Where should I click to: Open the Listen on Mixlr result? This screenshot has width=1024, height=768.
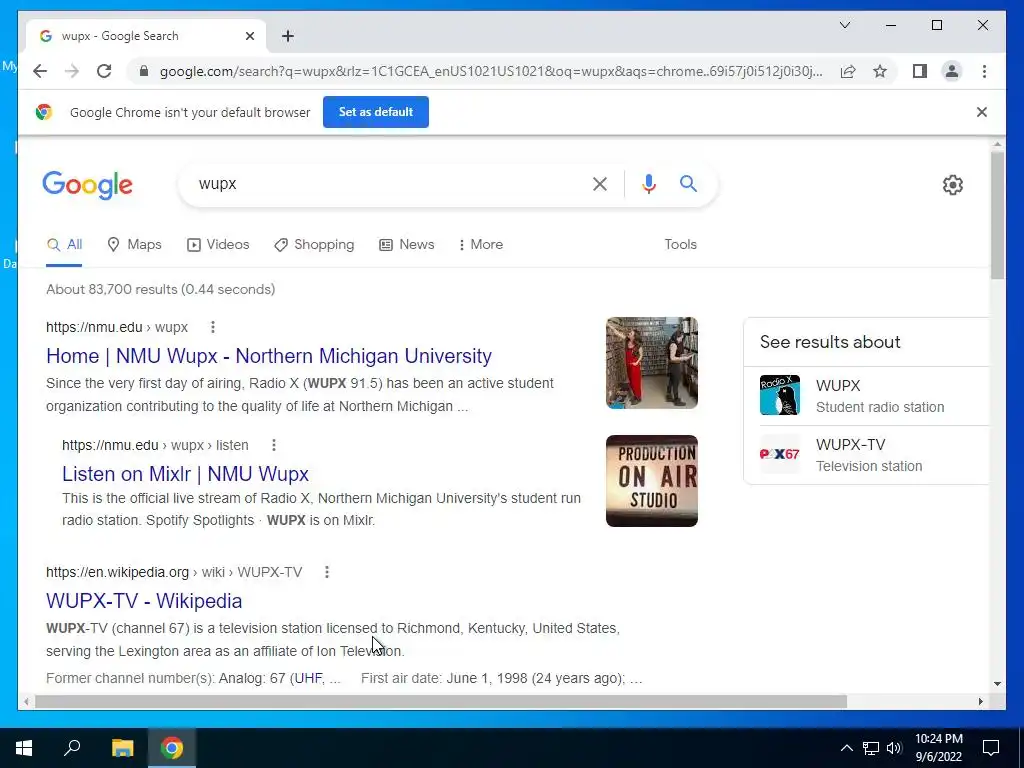(185, 474)
